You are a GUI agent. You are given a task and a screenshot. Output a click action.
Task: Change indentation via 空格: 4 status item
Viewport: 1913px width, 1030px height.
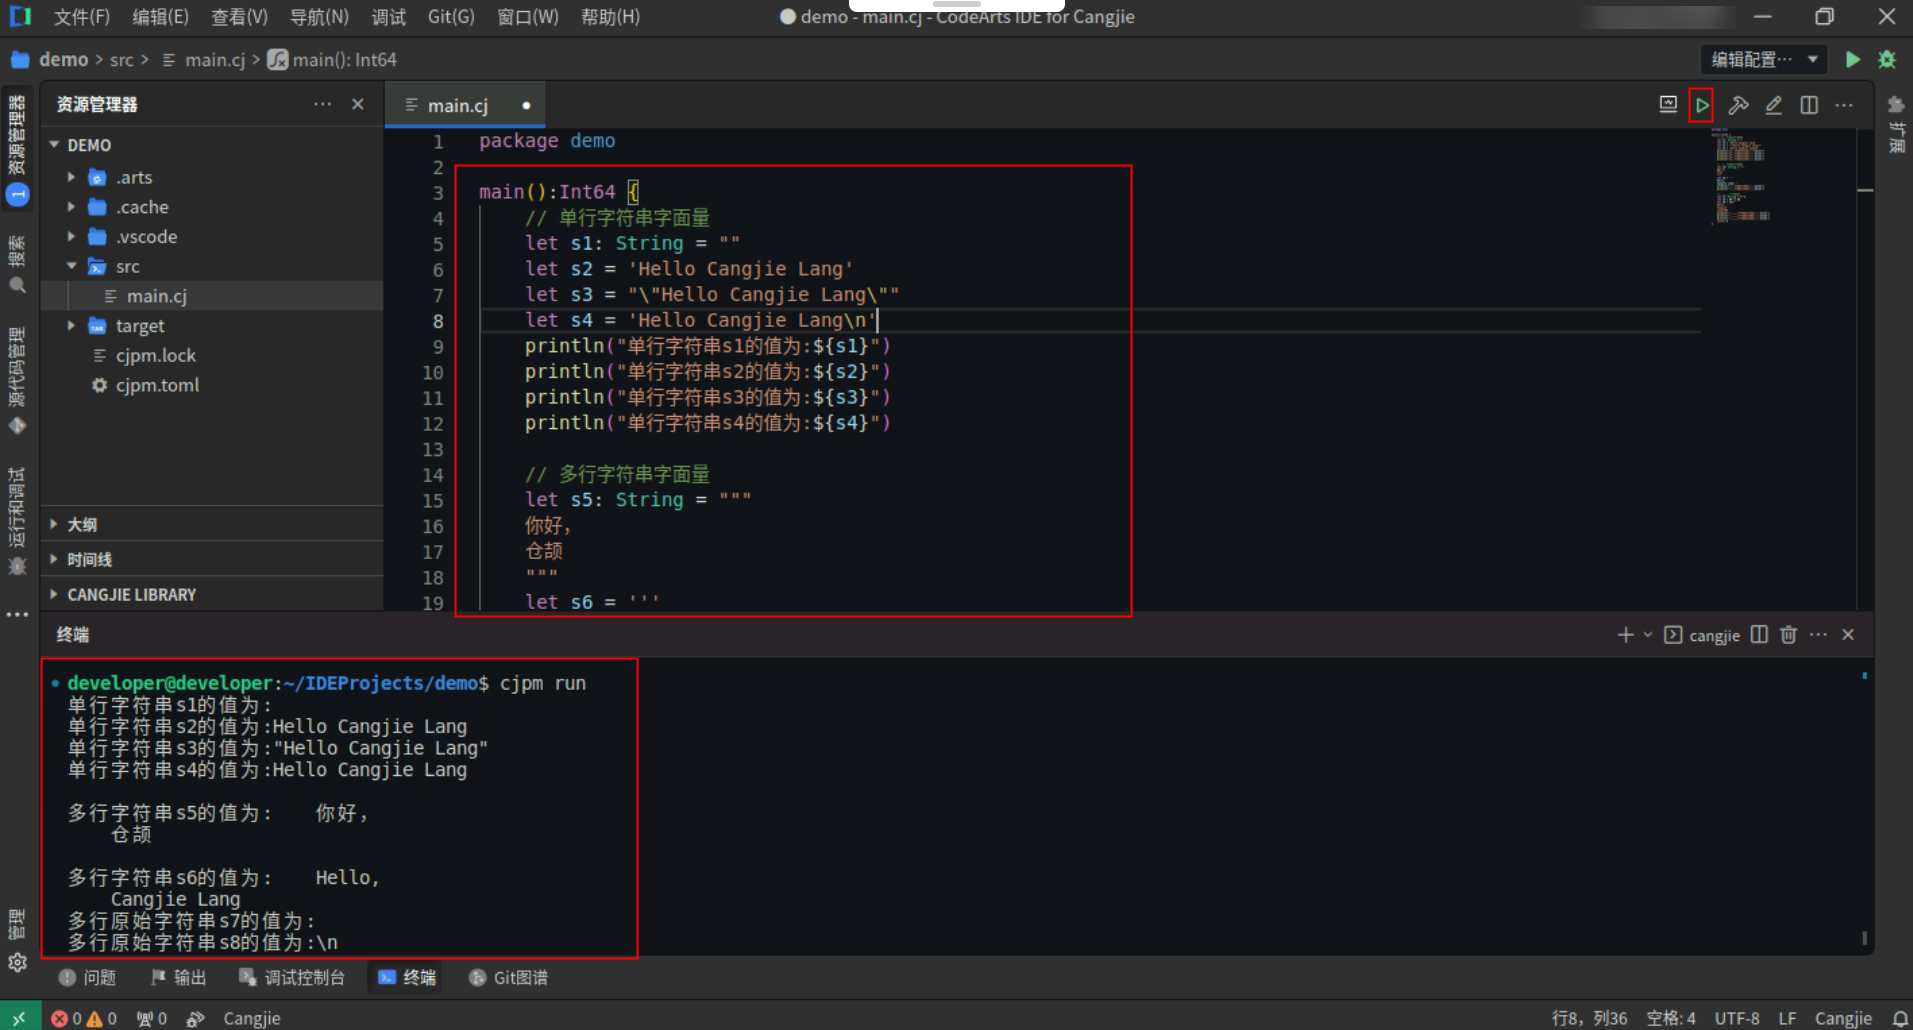[x=1671, y=1018]
